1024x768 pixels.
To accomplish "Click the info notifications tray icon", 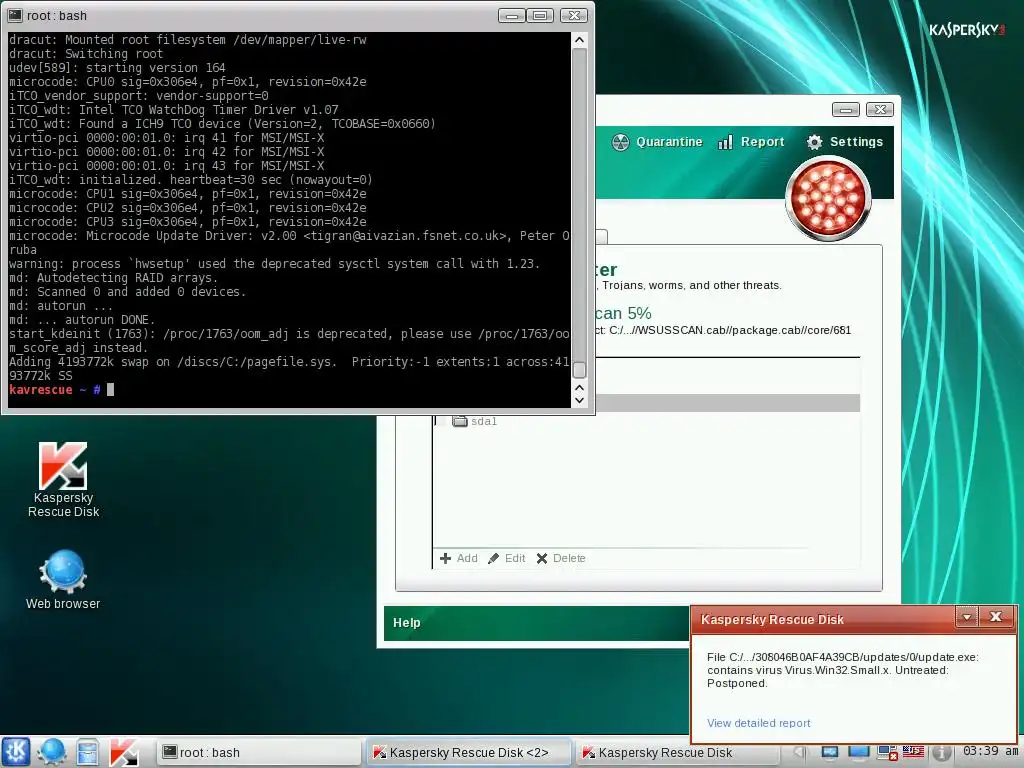I will coord(940,753).
